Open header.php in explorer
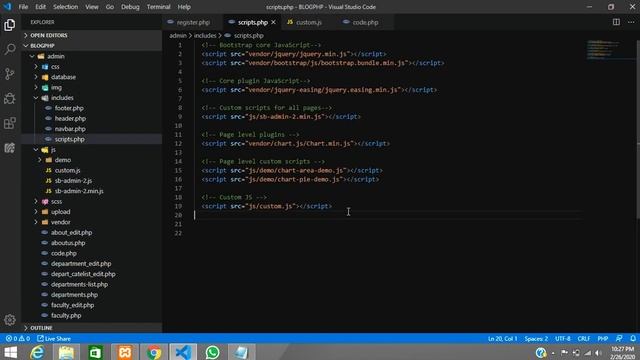Screen dimensions: 640x360 (70, 118)
